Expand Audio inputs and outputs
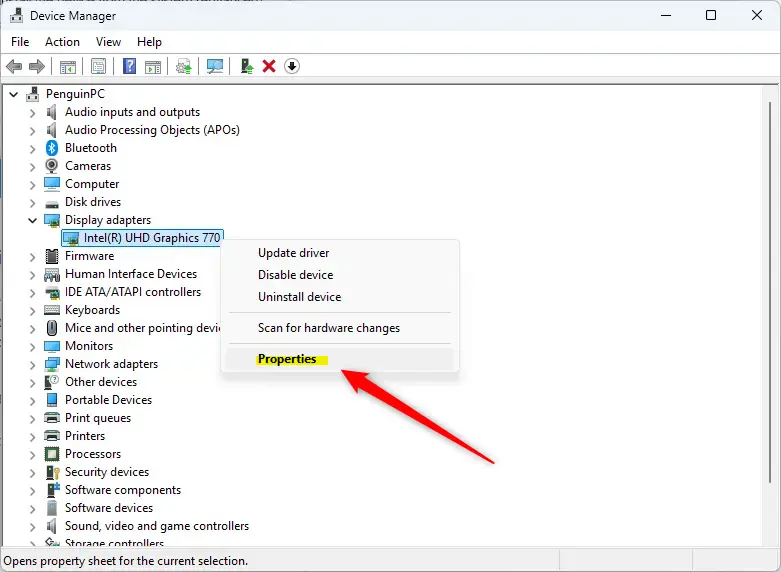 [x=32, y=113]
